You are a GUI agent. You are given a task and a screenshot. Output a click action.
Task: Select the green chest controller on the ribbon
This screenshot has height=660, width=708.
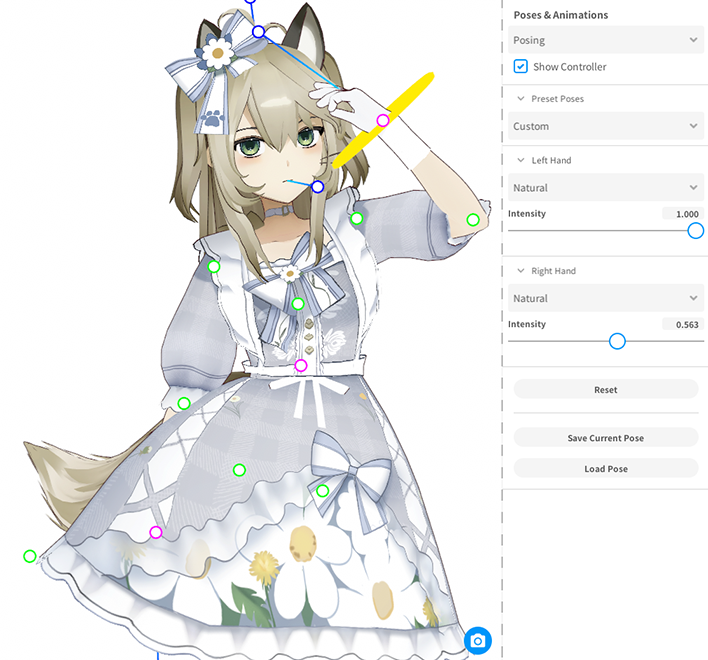tap(298, 304)
